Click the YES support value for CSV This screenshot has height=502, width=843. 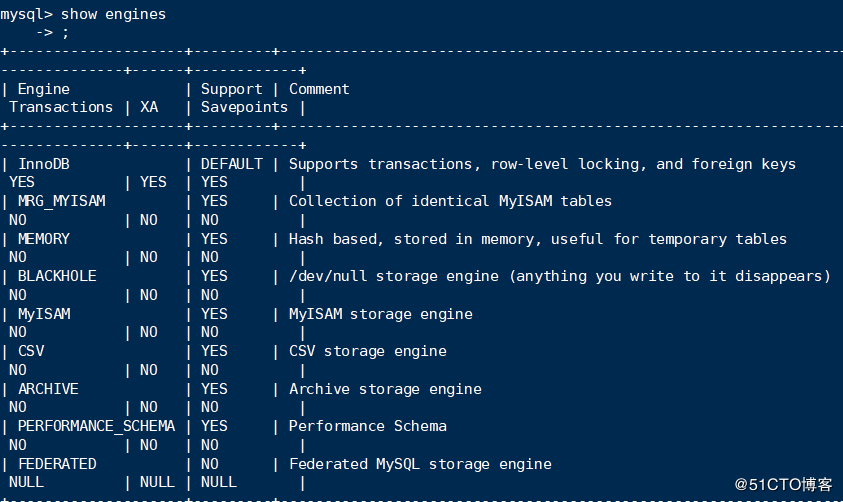pyautogui.click(x=214, y=352)
